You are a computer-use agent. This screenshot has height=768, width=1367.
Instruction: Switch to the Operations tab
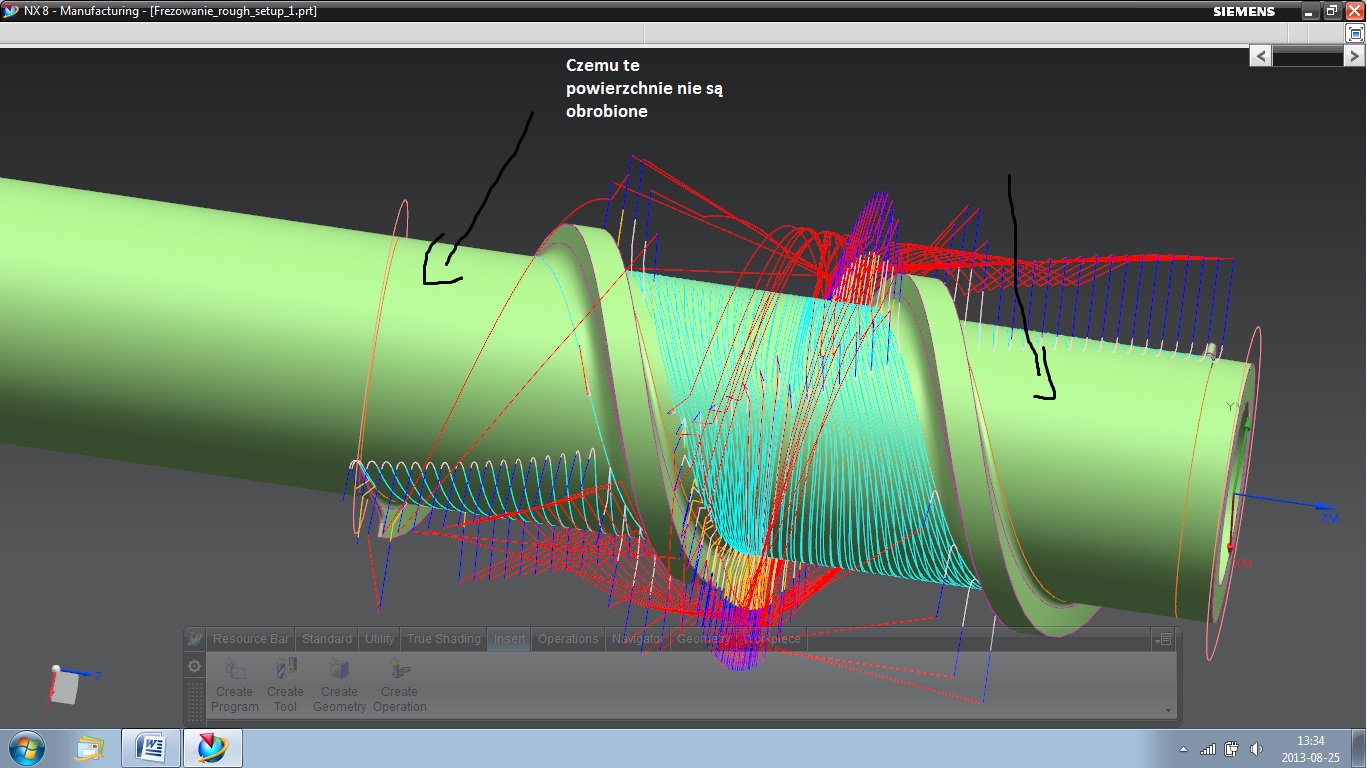(x=568, y=639)
